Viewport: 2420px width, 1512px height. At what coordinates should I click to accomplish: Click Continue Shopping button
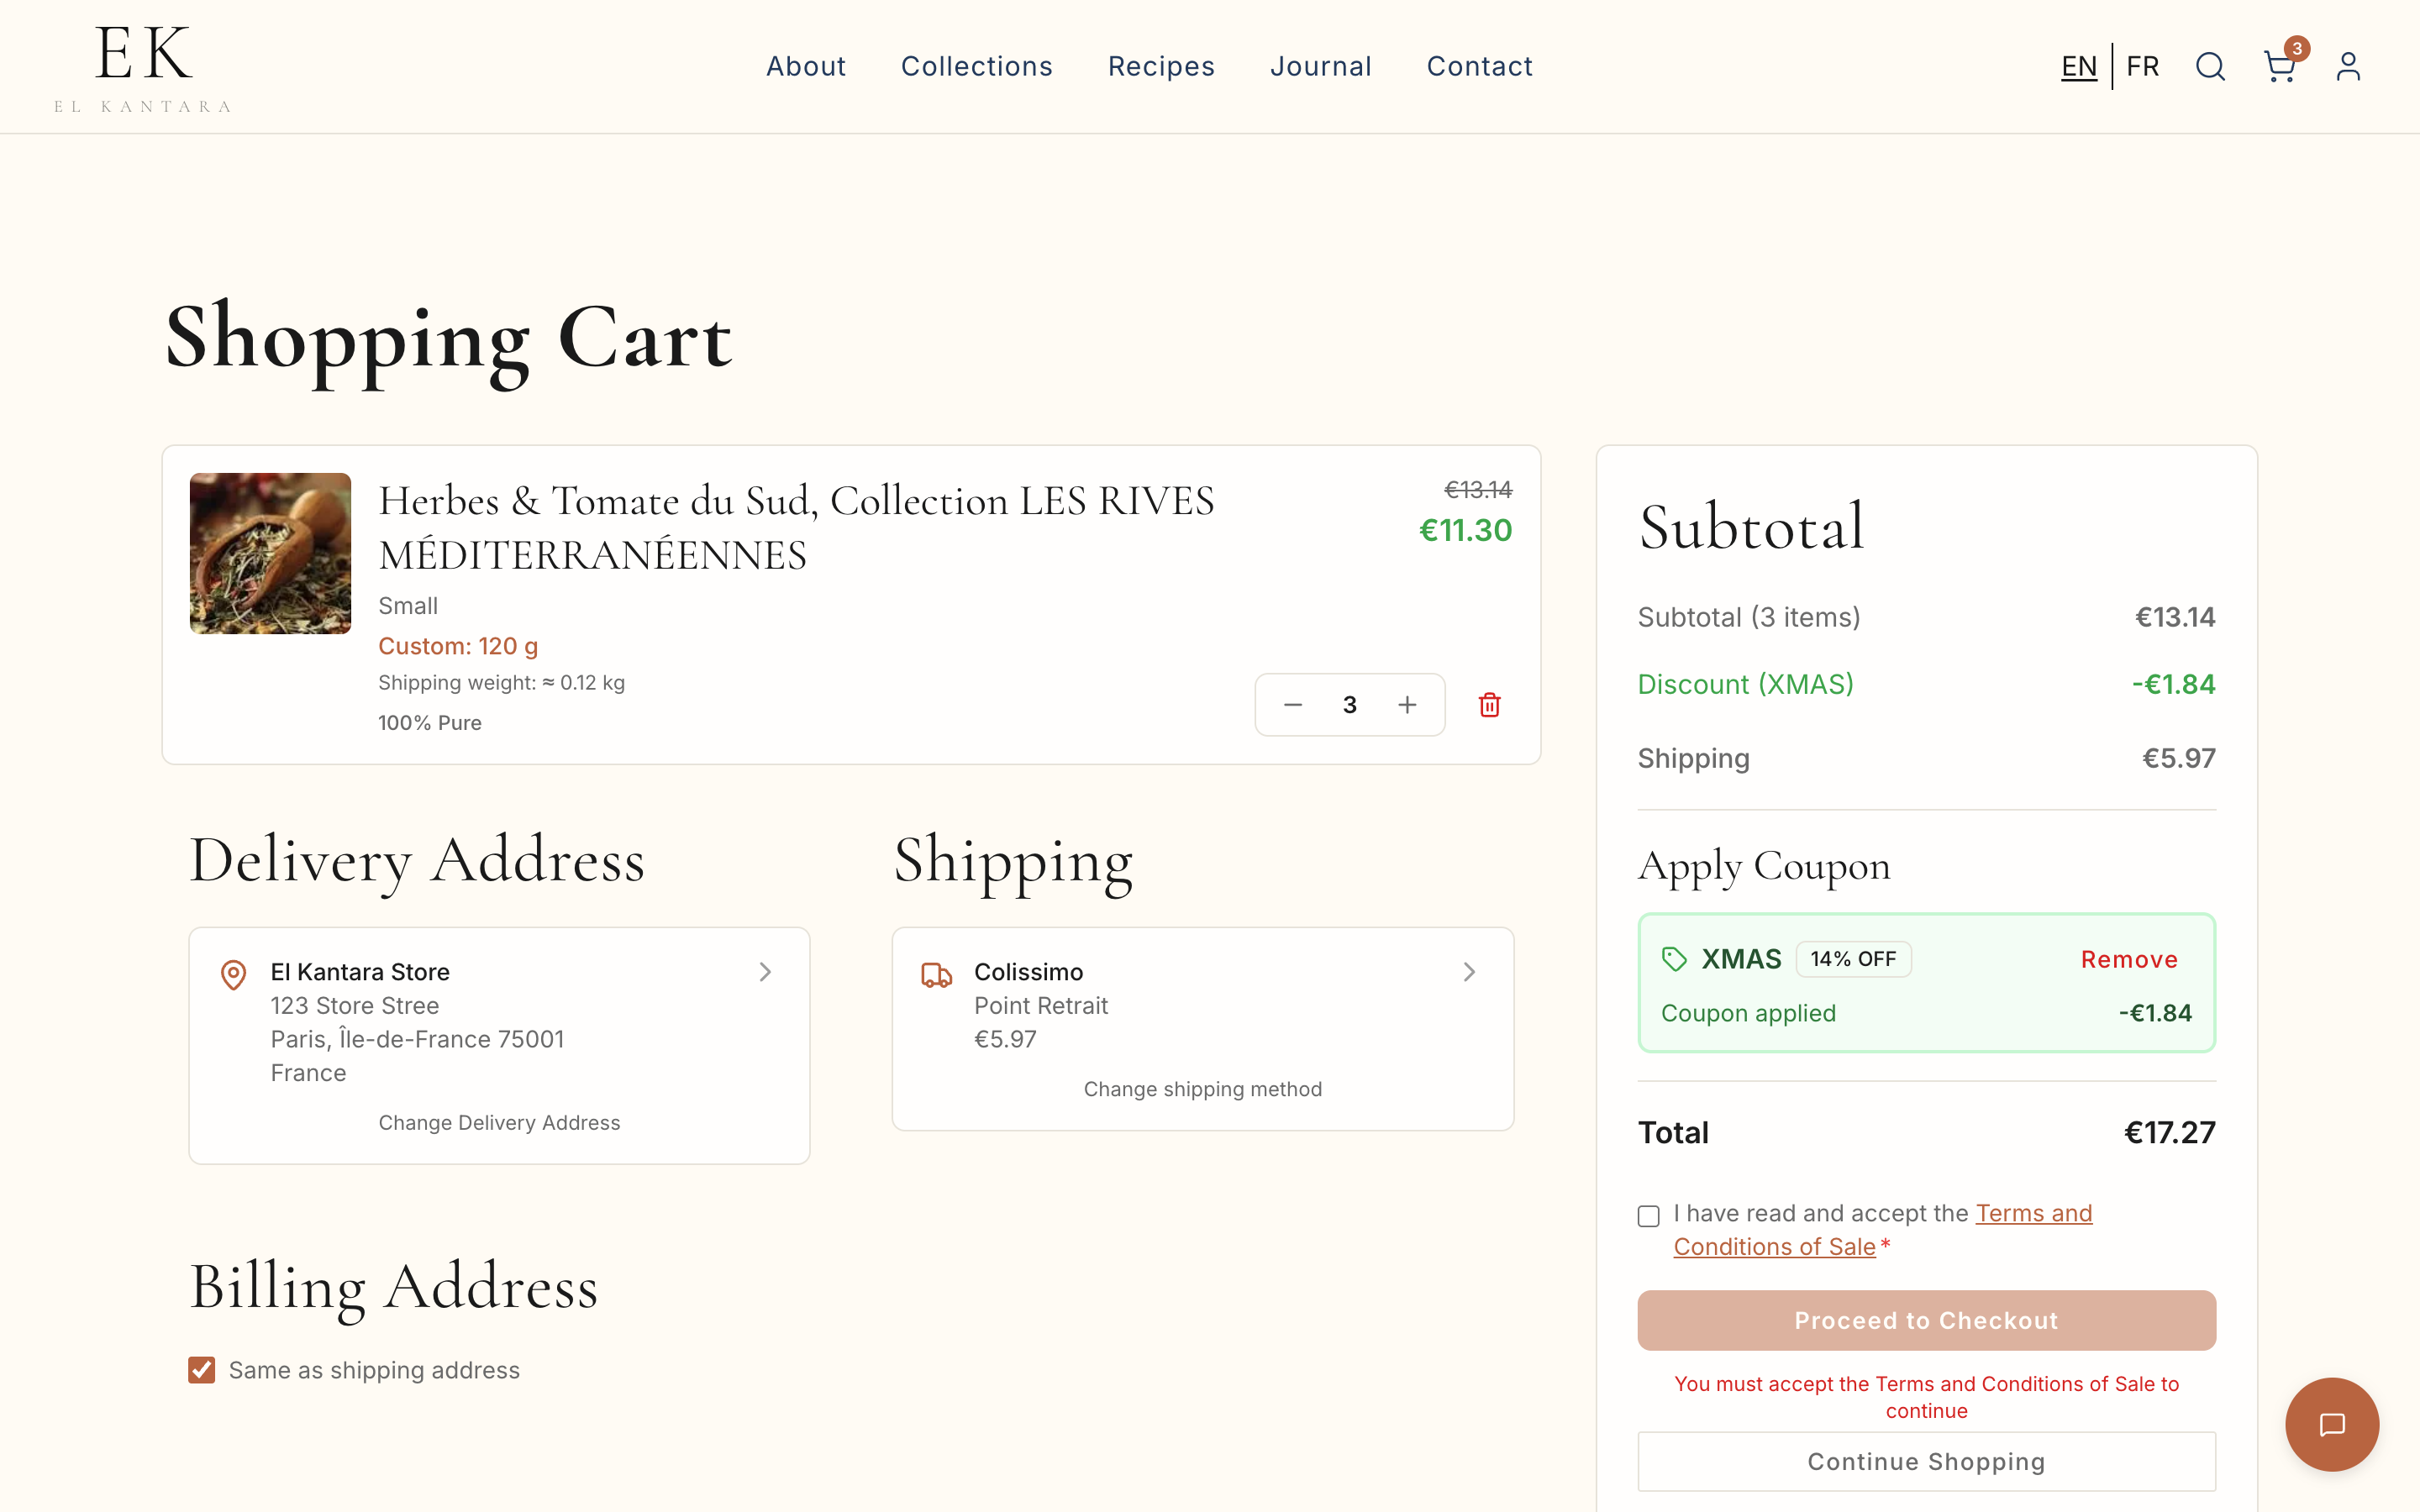1926,1461
